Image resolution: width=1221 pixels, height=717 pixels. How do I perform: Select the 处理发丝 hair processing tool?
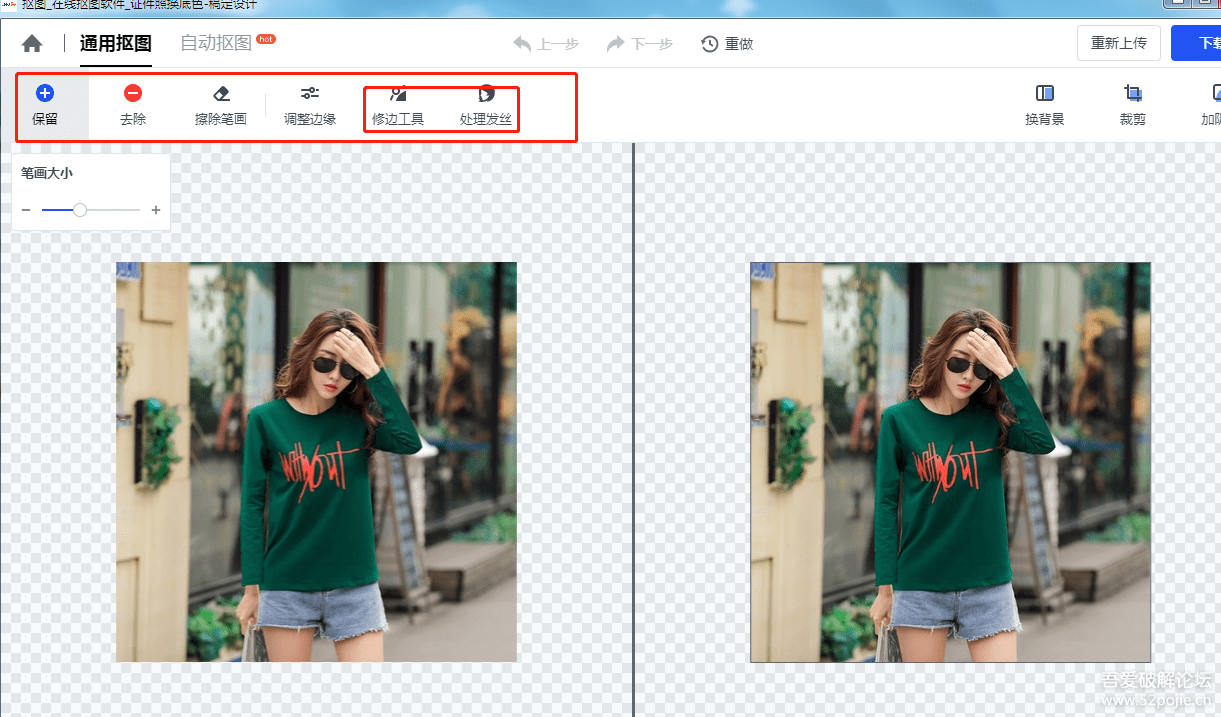pyautogui.click(x=486, y=105)
